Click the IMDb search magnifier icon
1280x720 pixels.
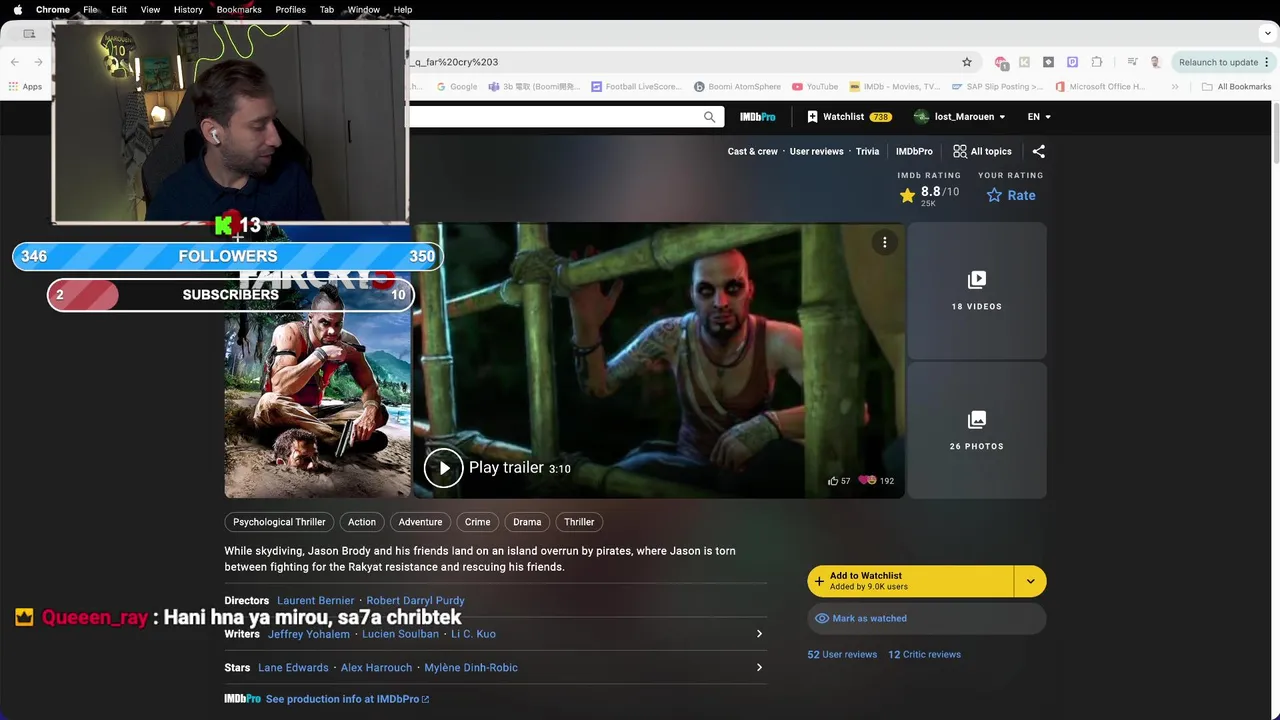click(x=709, y=117)
